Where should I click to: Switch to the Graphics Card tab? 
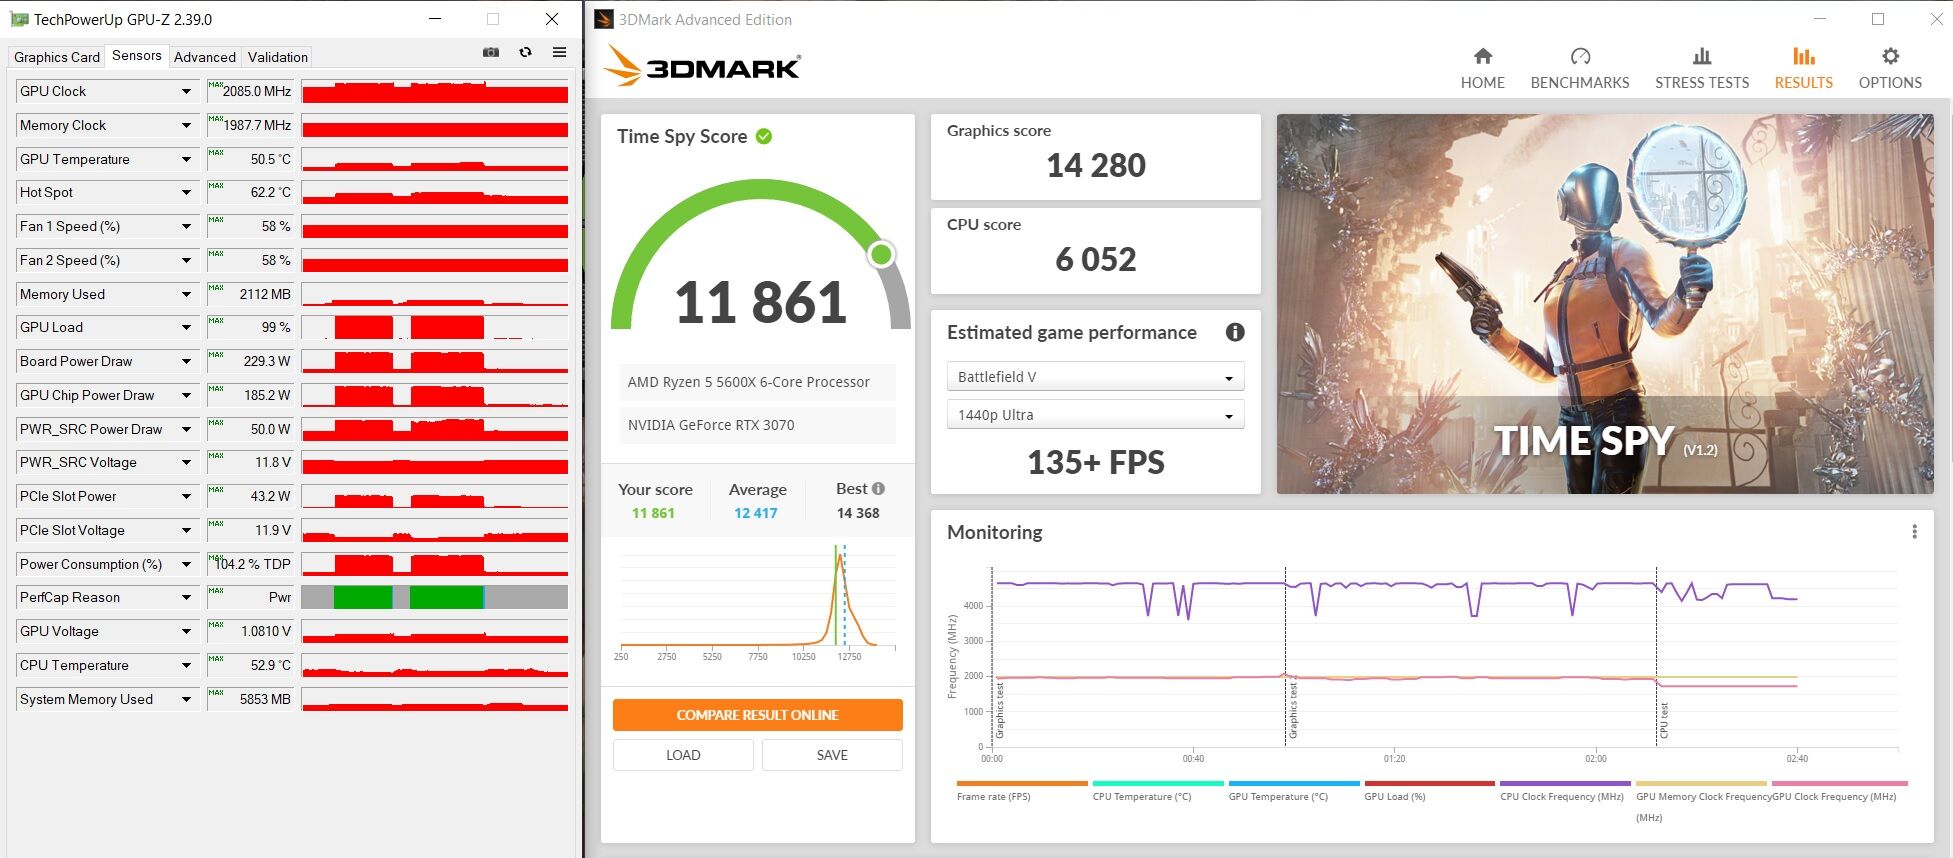(57, 57)
